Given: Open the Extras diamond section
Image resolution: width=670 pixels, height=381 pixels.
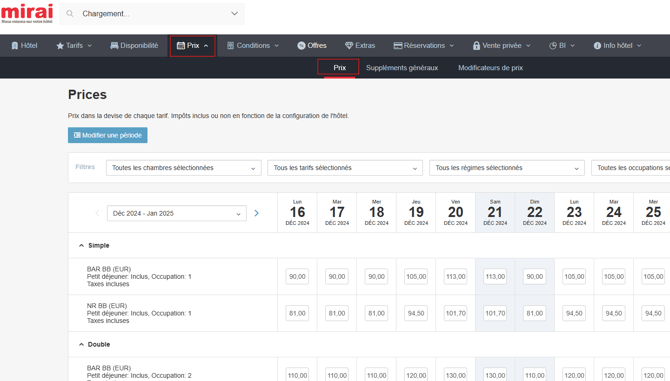Looking at the screenshot, I should pyautogui.click(x=360, y=46).
